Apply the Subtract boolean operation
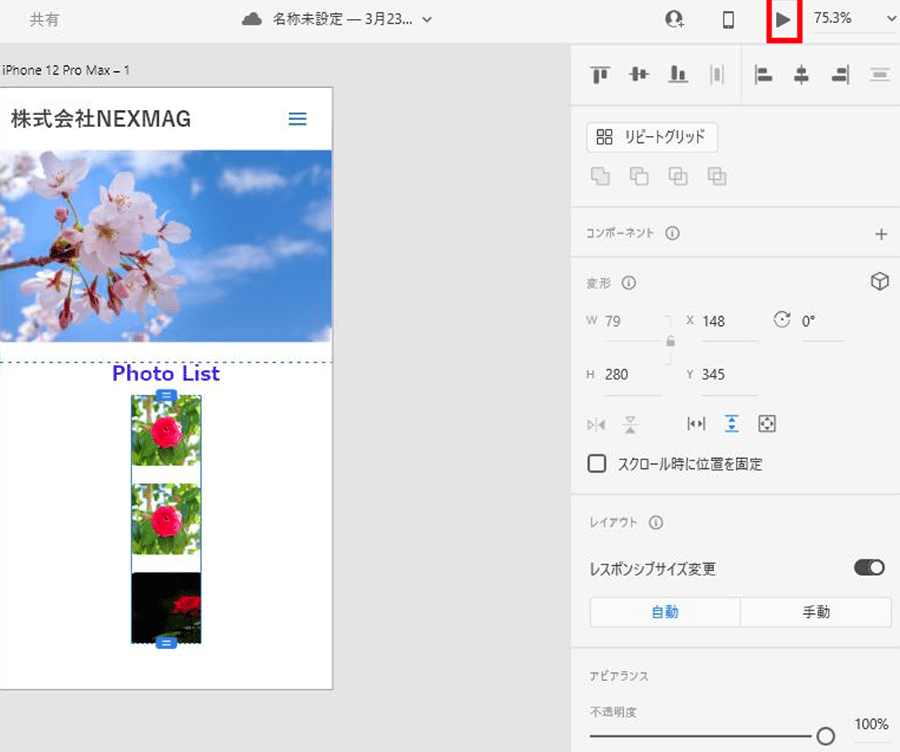 click(639, 176)
